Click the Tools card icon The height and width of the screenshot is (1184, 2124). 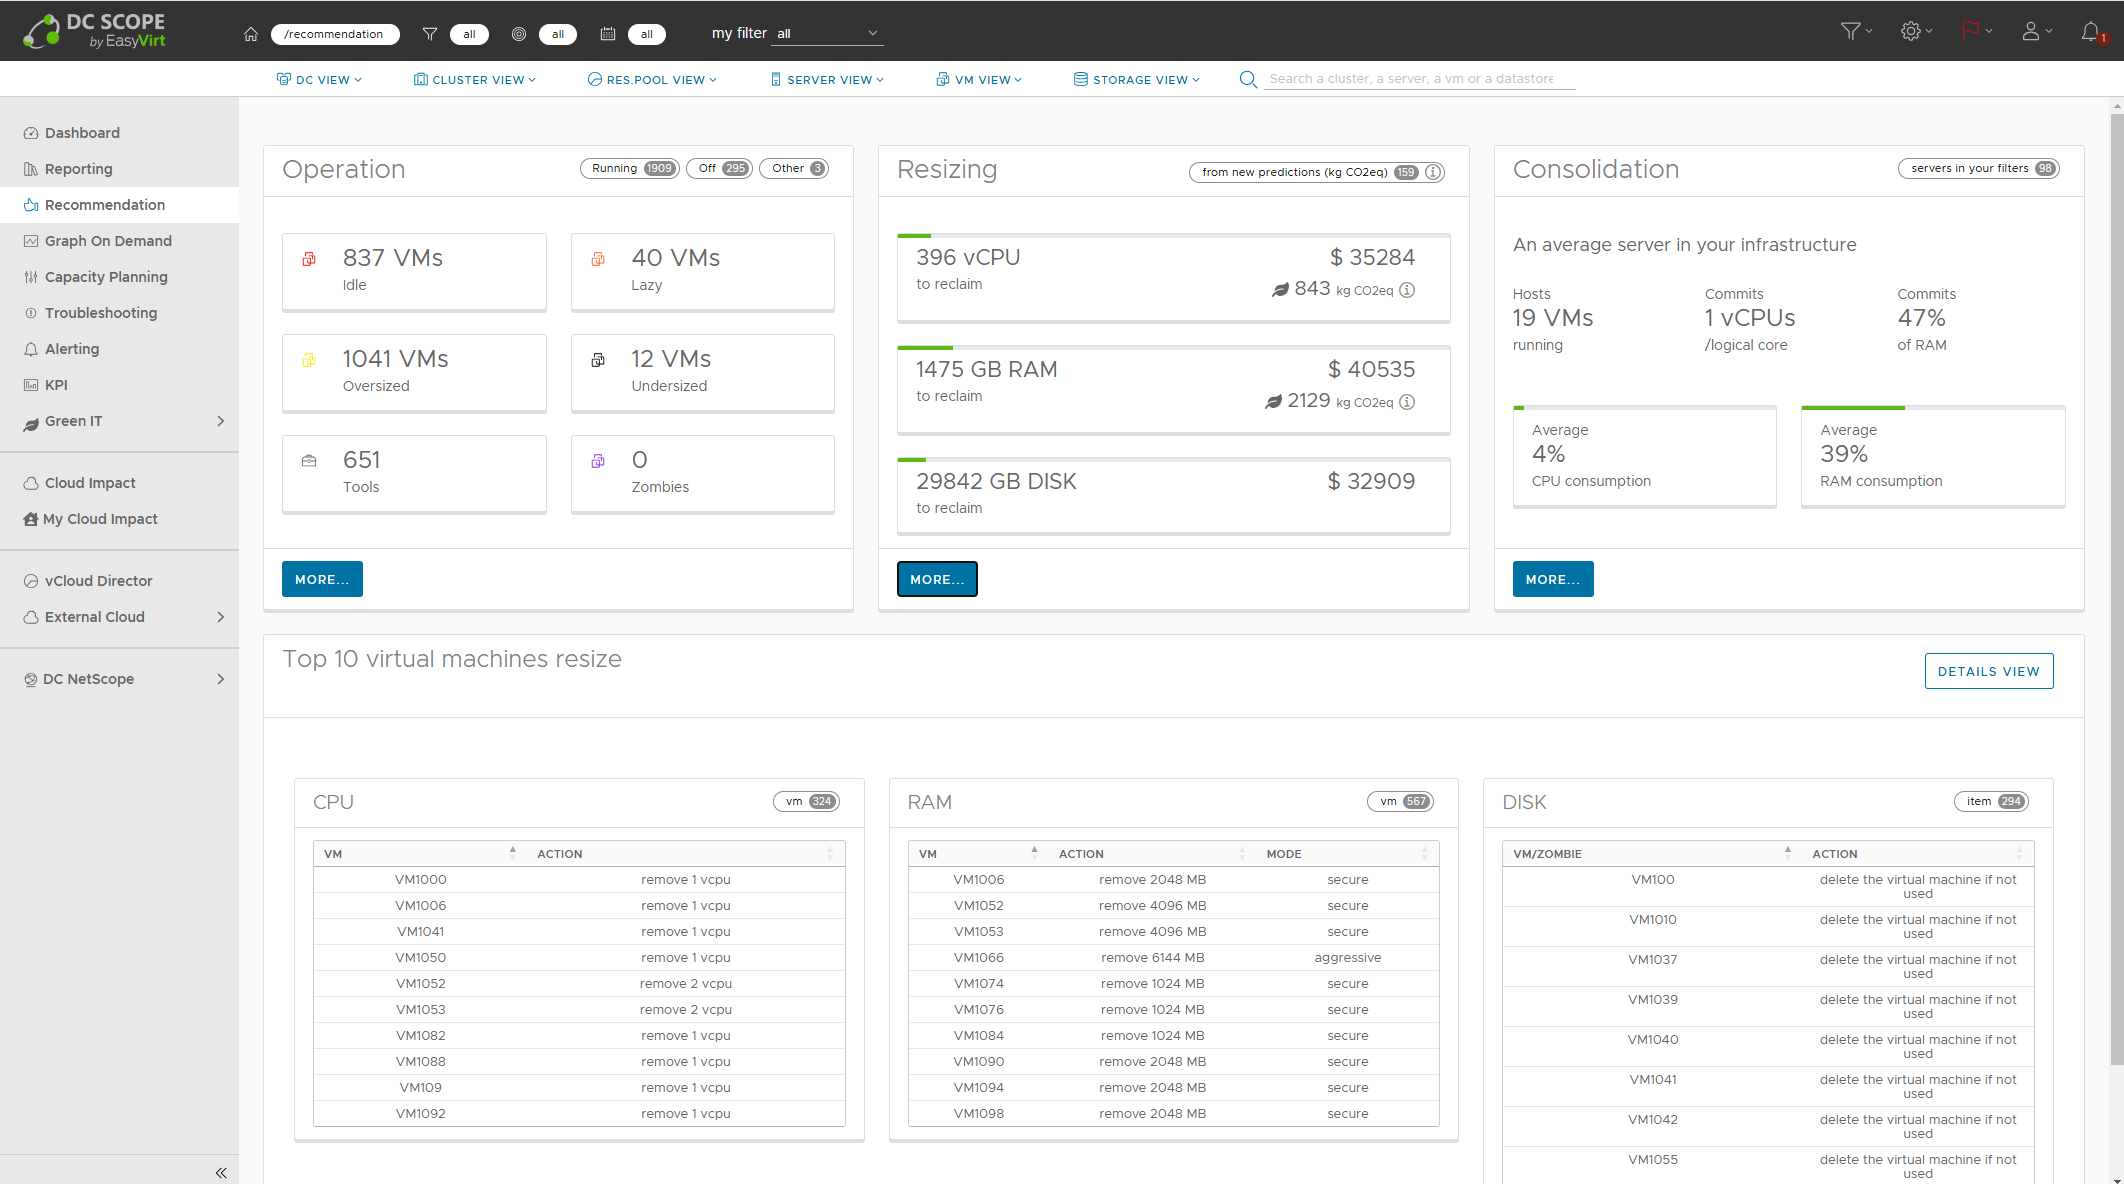309,461
